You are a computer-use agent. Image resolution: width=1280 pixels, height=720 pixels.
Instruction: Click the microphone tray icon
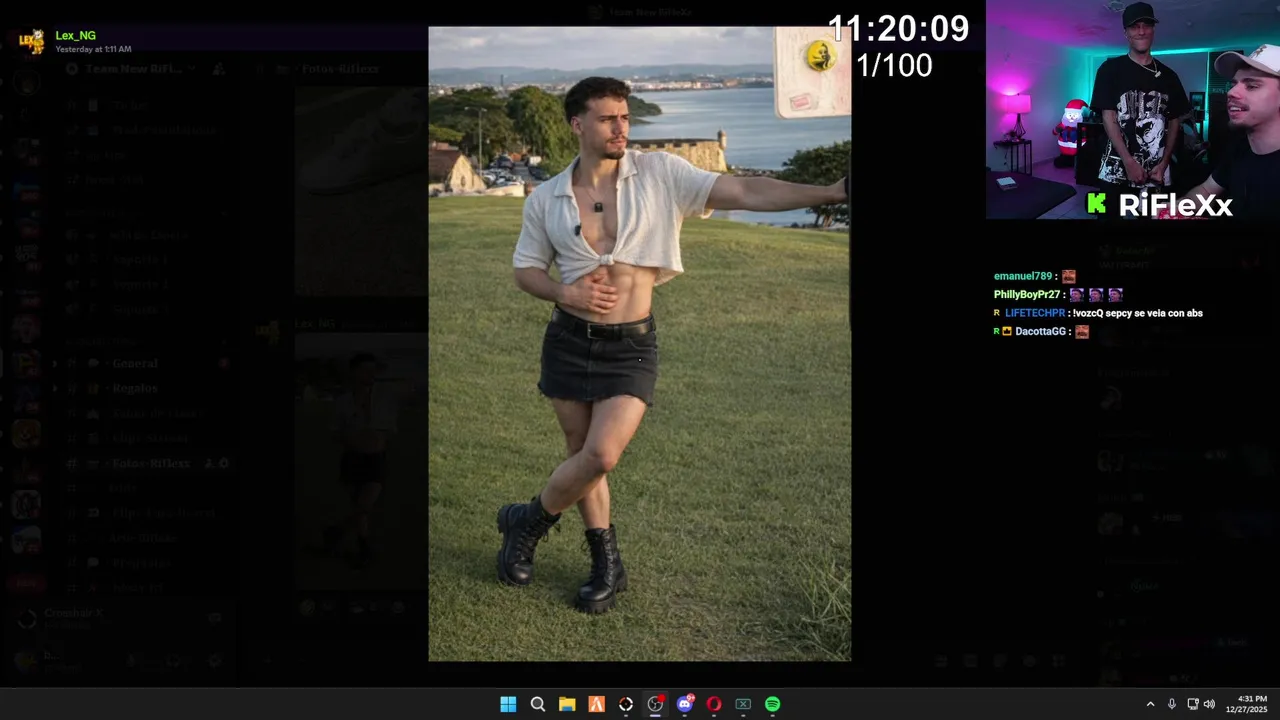tap(1172, 704)
